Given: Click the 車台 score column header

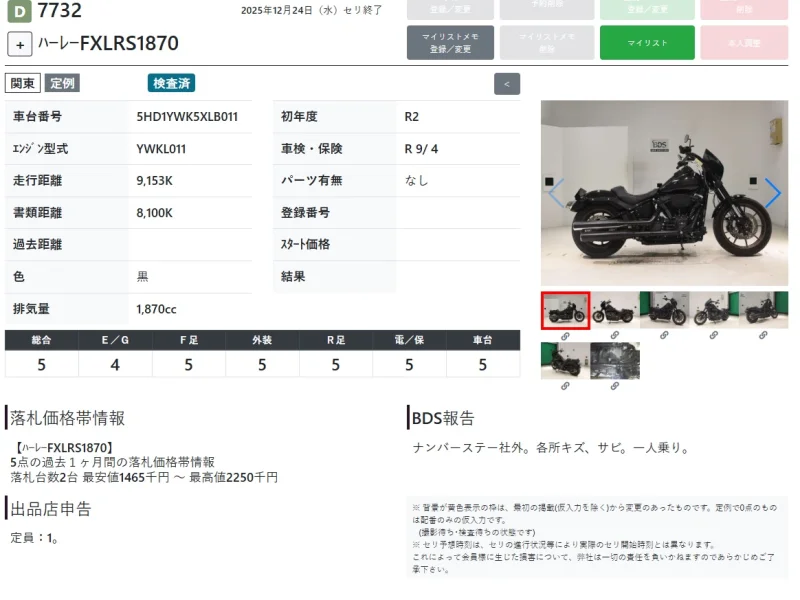Looking at the screenshot, I should [483, 340].
